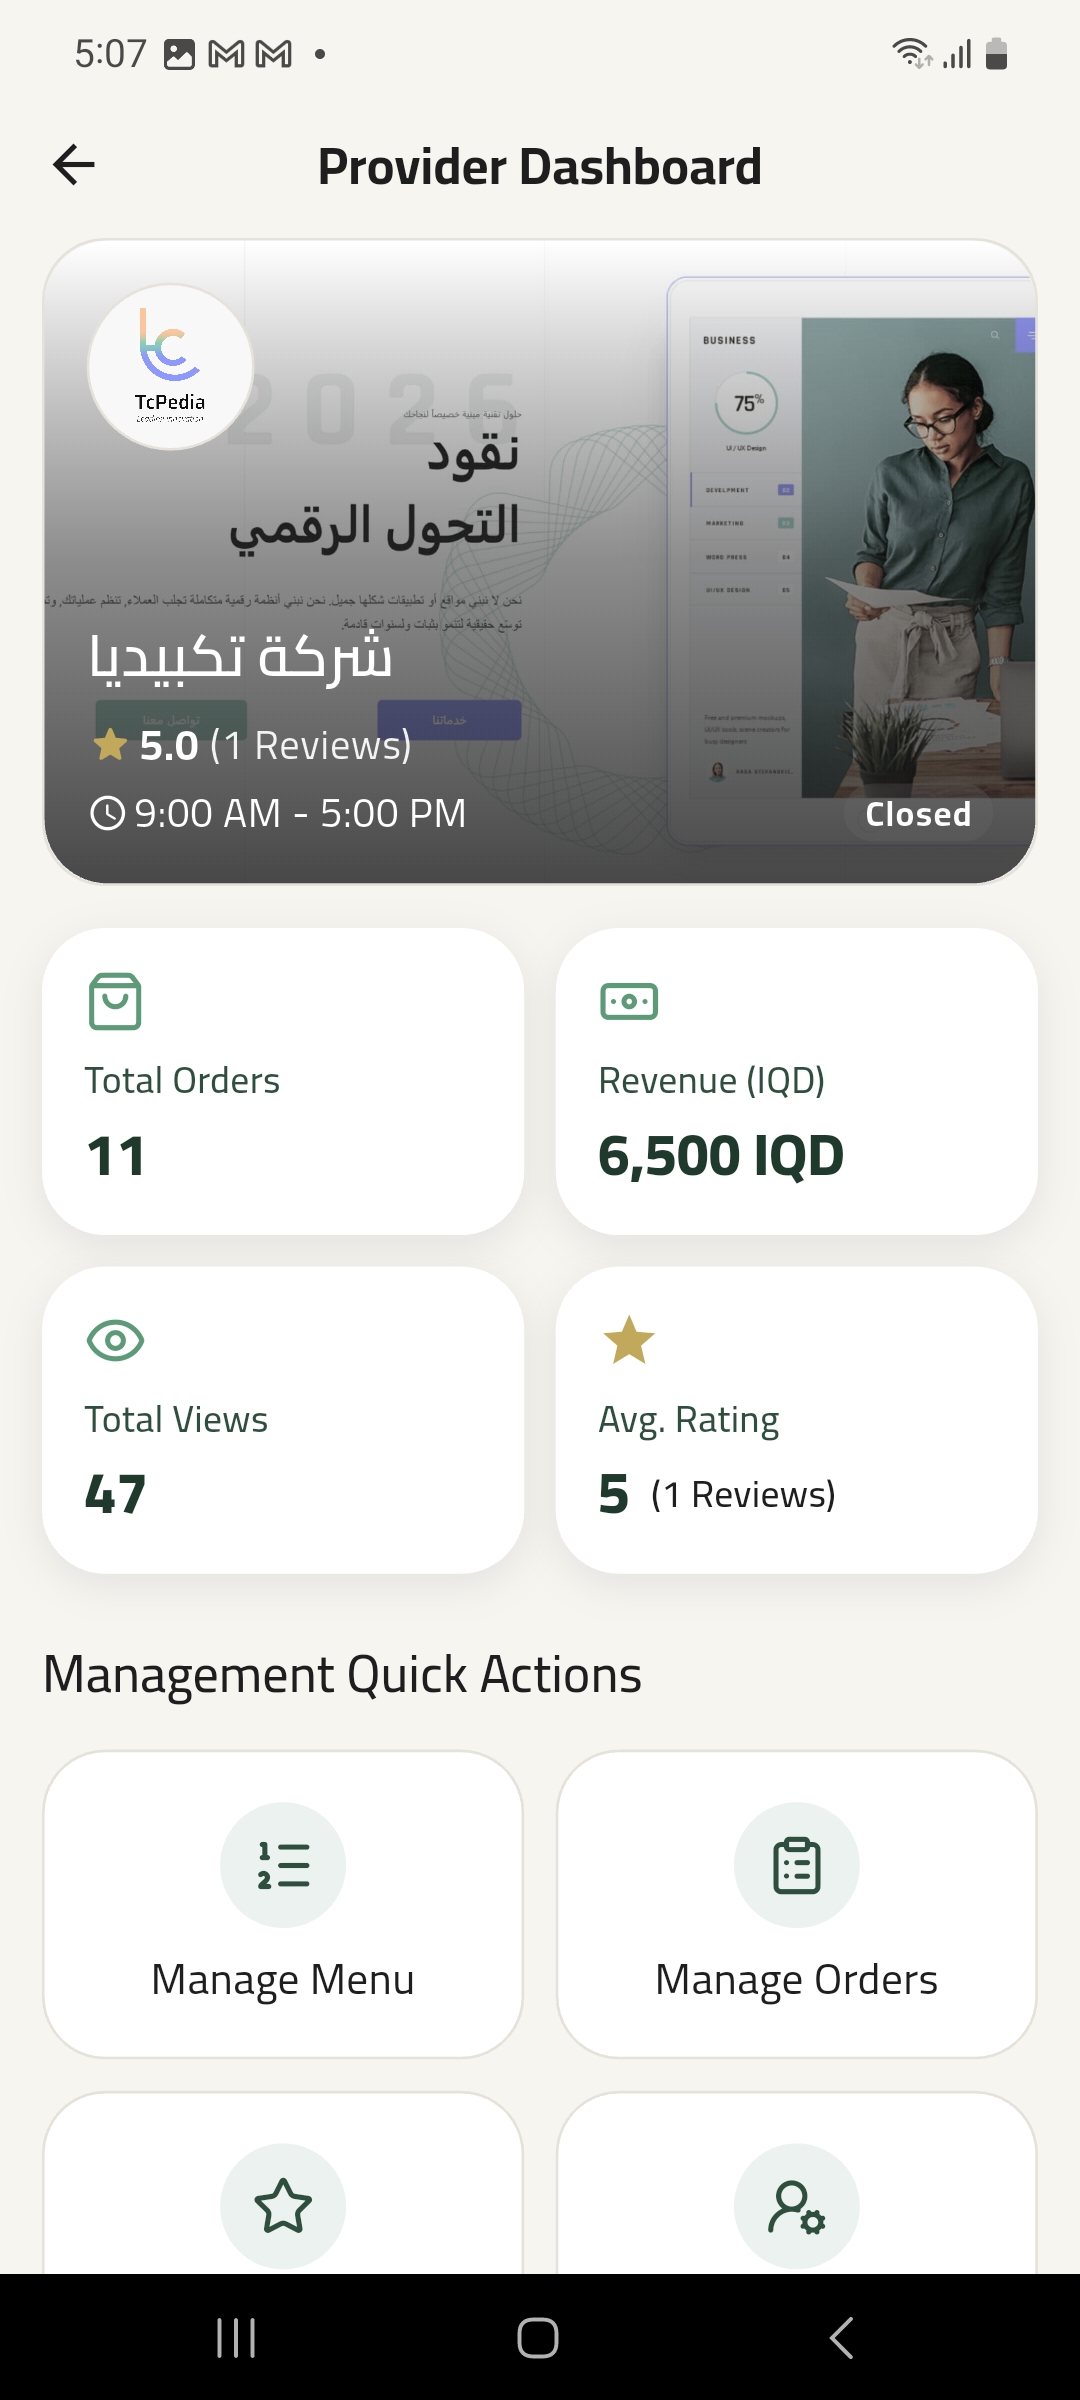Tap the Revenue (IQD) label
1080x2400 pixels.
[712, 1081]
